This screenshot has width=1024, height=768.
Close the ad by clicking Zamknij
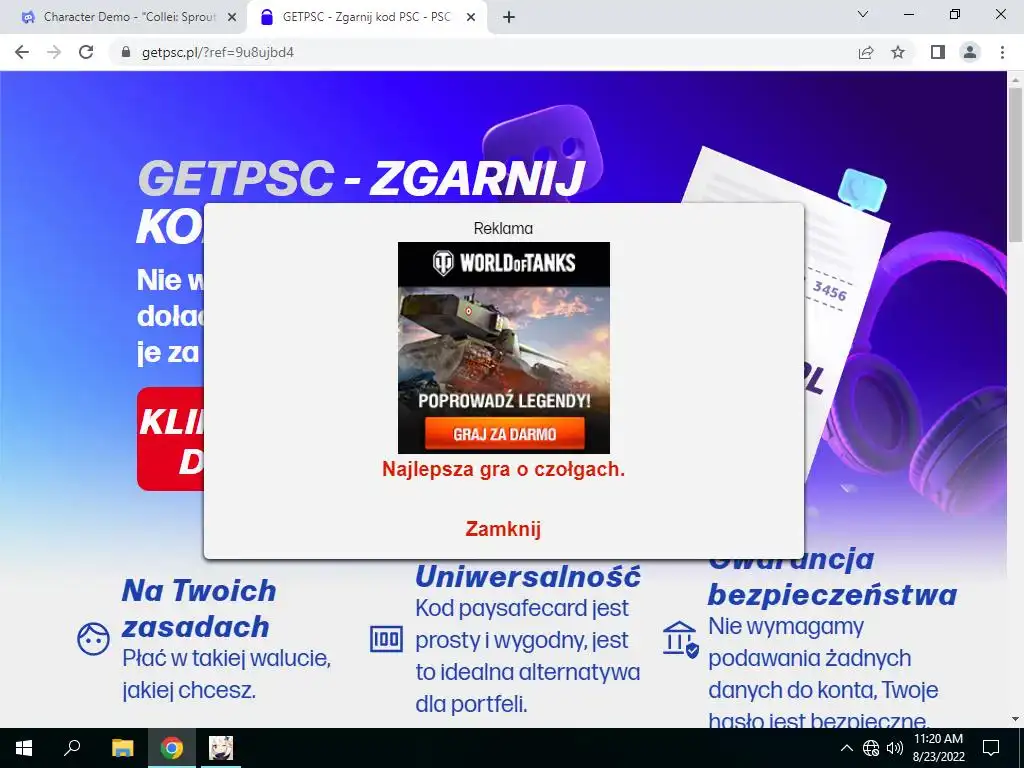[503, 528]
